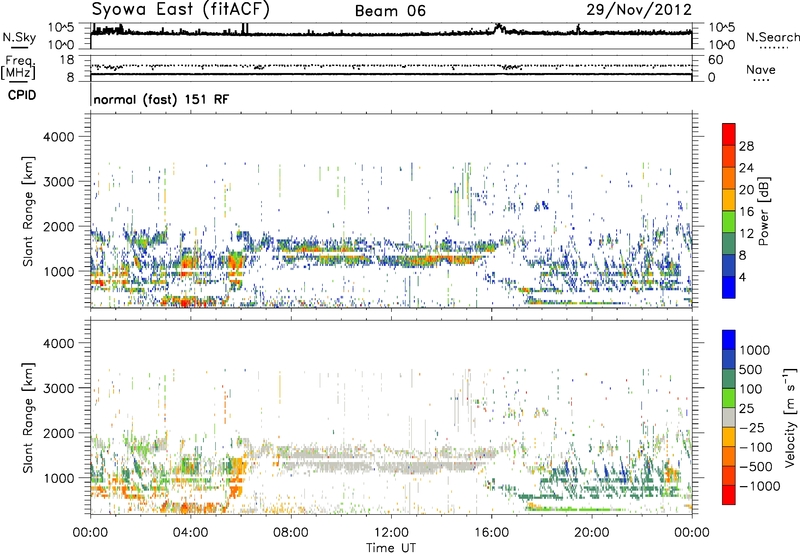
Task: Click the '20:00' time axis label
Action: (591, 532)
